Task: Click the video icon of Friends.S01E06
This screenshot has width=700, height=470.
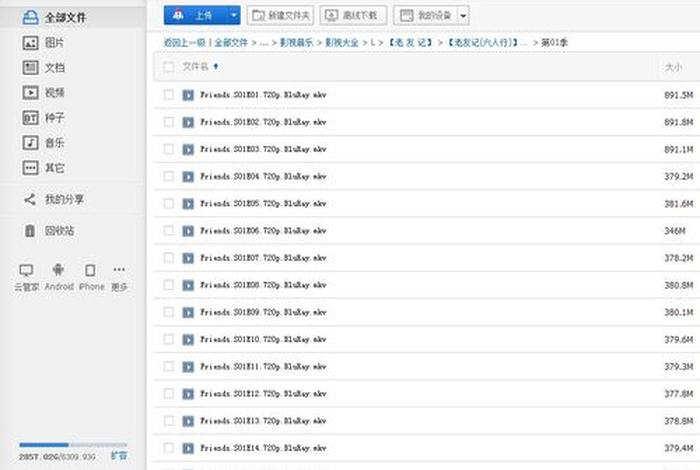Action: pyautogui.click(x=188, y=231)
